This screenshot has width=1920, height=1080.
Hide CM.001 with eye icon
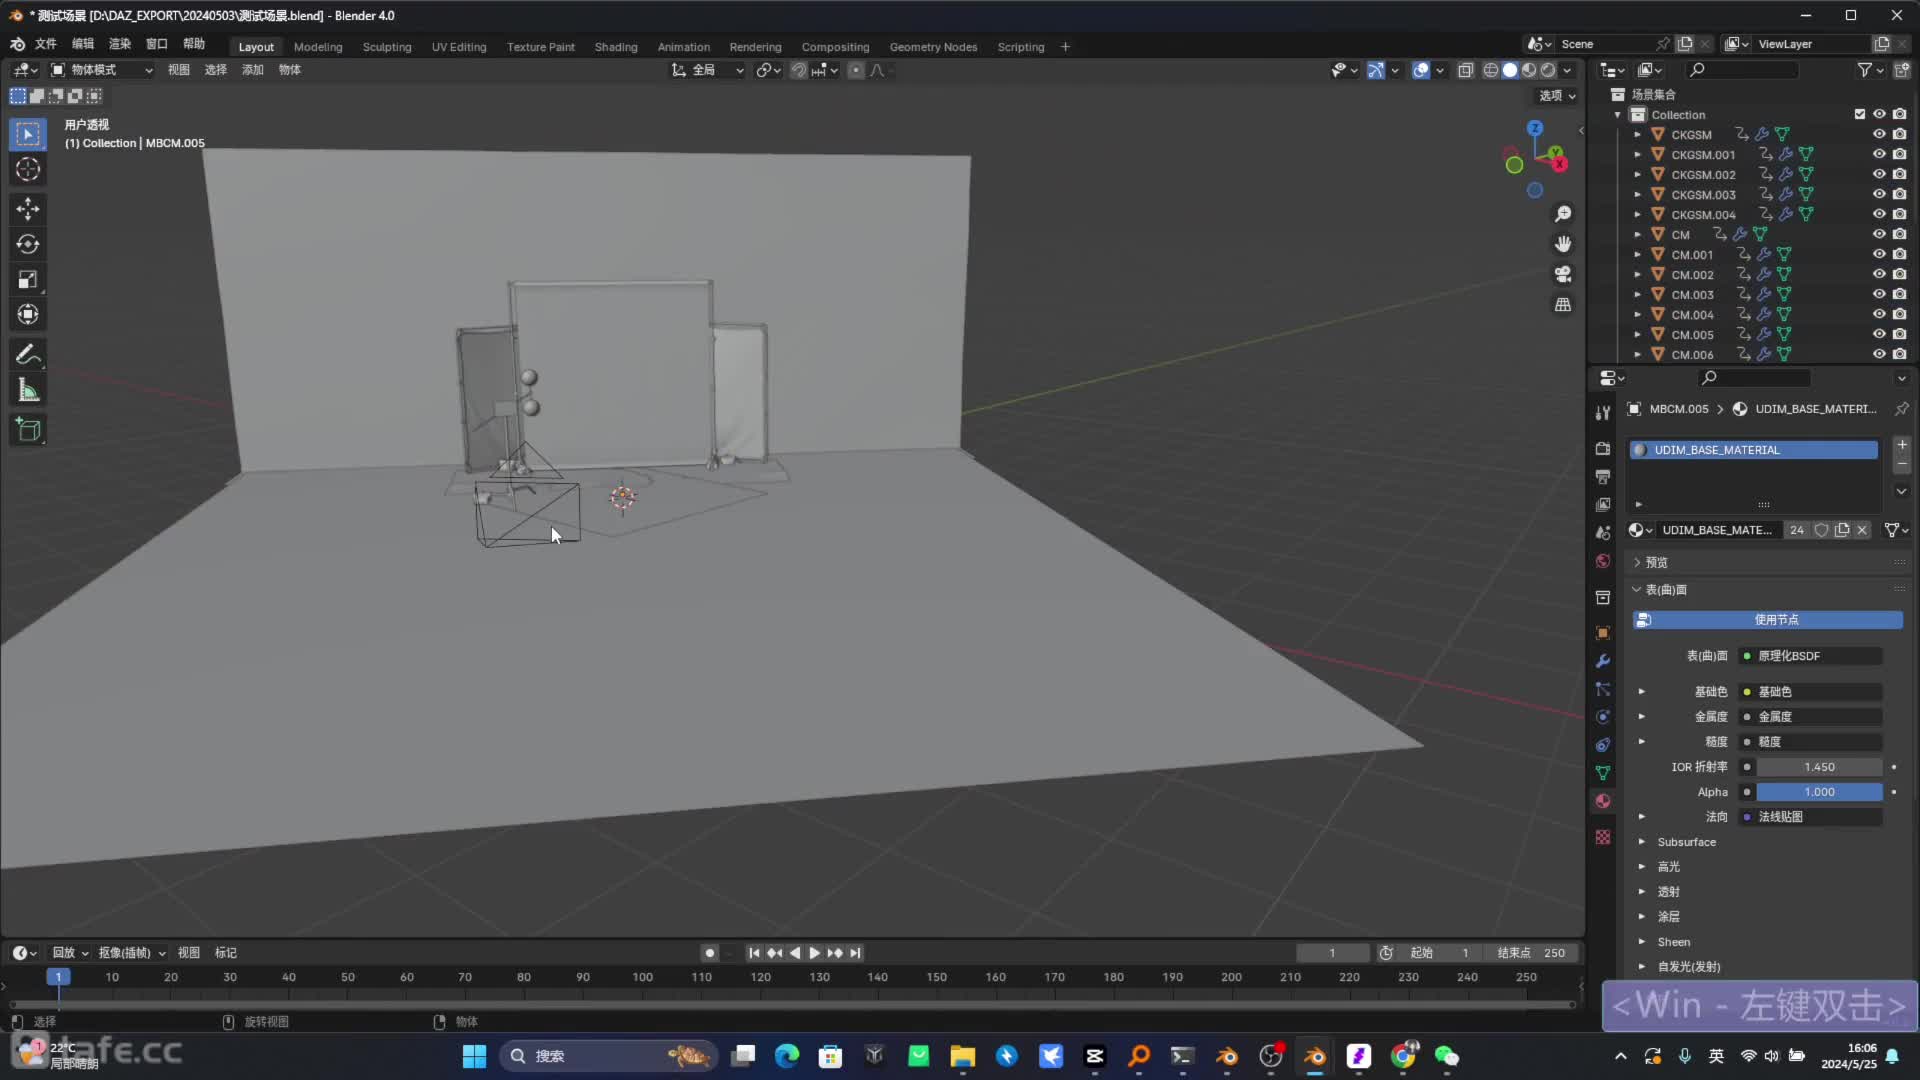click(x=1879, y=254)
